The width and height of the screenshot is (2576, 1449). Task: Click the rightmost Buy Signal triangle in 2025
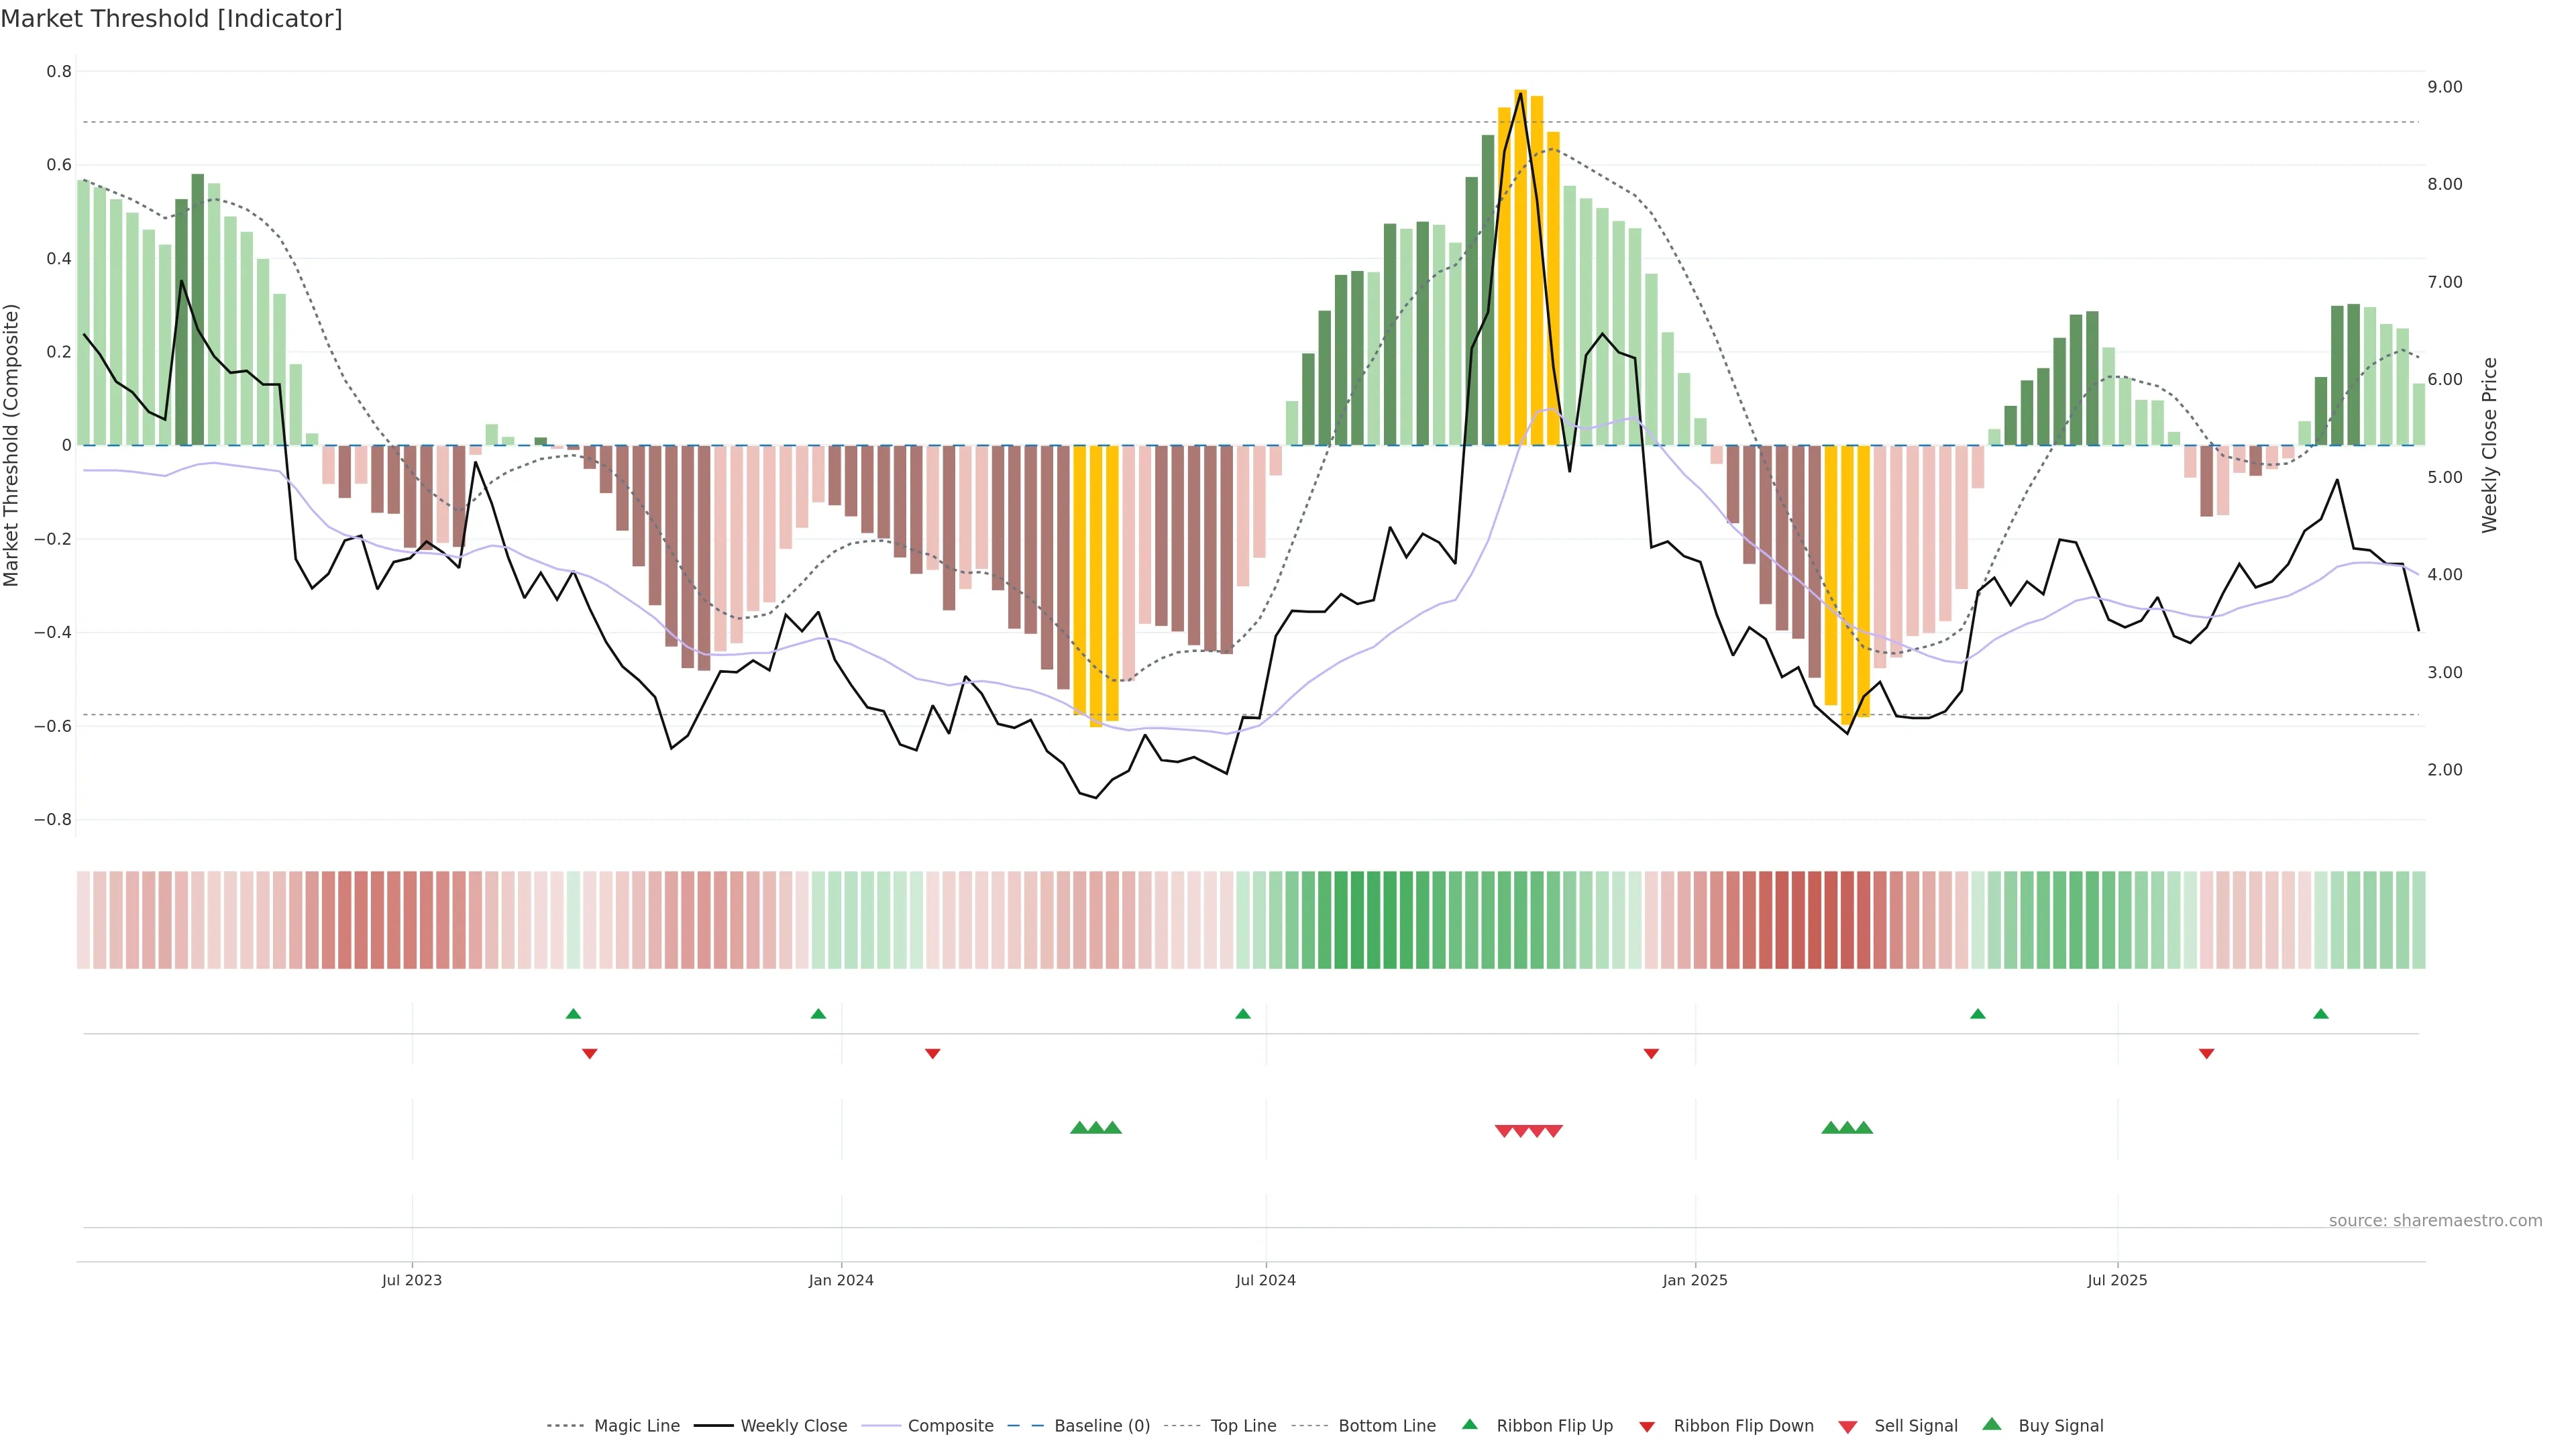pos(1864,1128)
